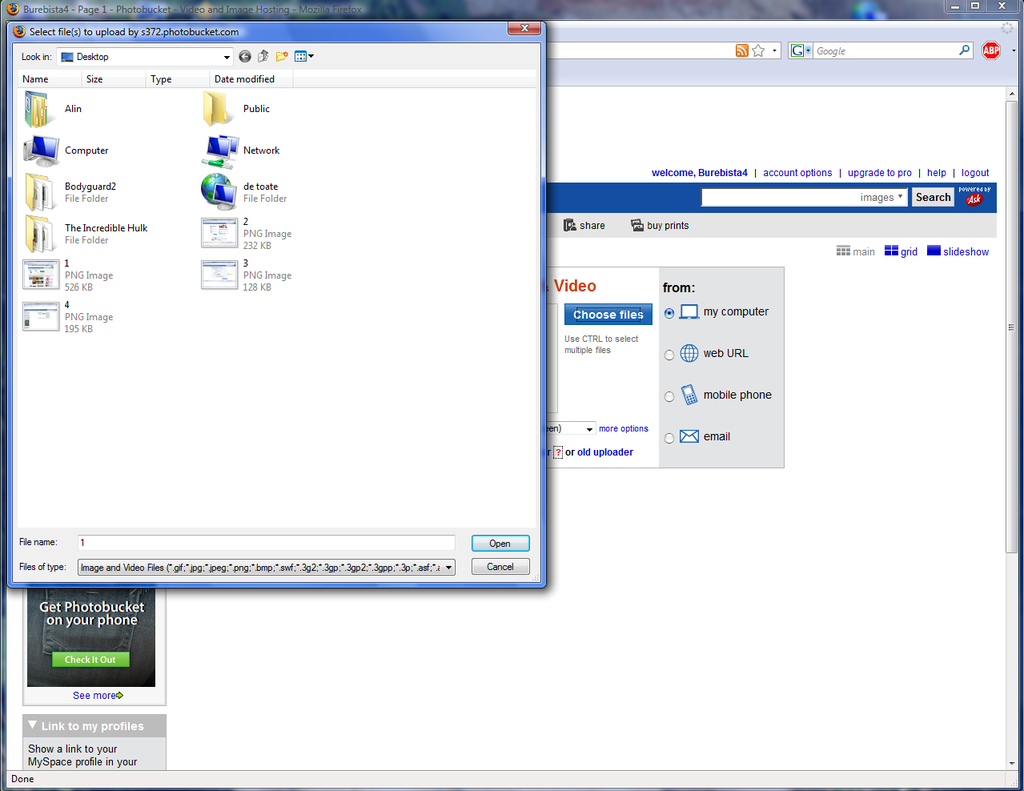Select the 'web URL' radio button
Screen dimensions: 1024x791
tap(669, 355)
